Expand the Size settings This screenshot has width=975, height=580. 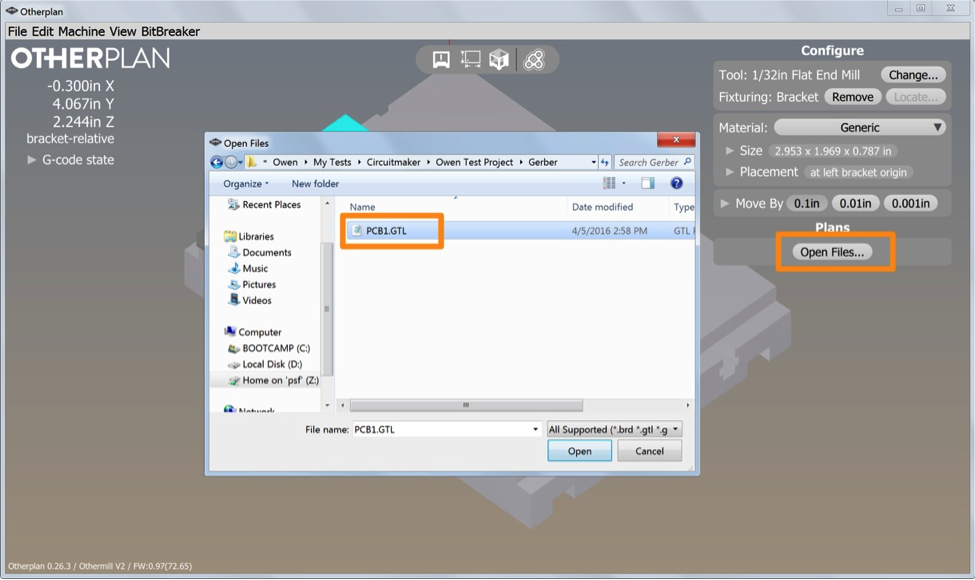tap(729, 150)
